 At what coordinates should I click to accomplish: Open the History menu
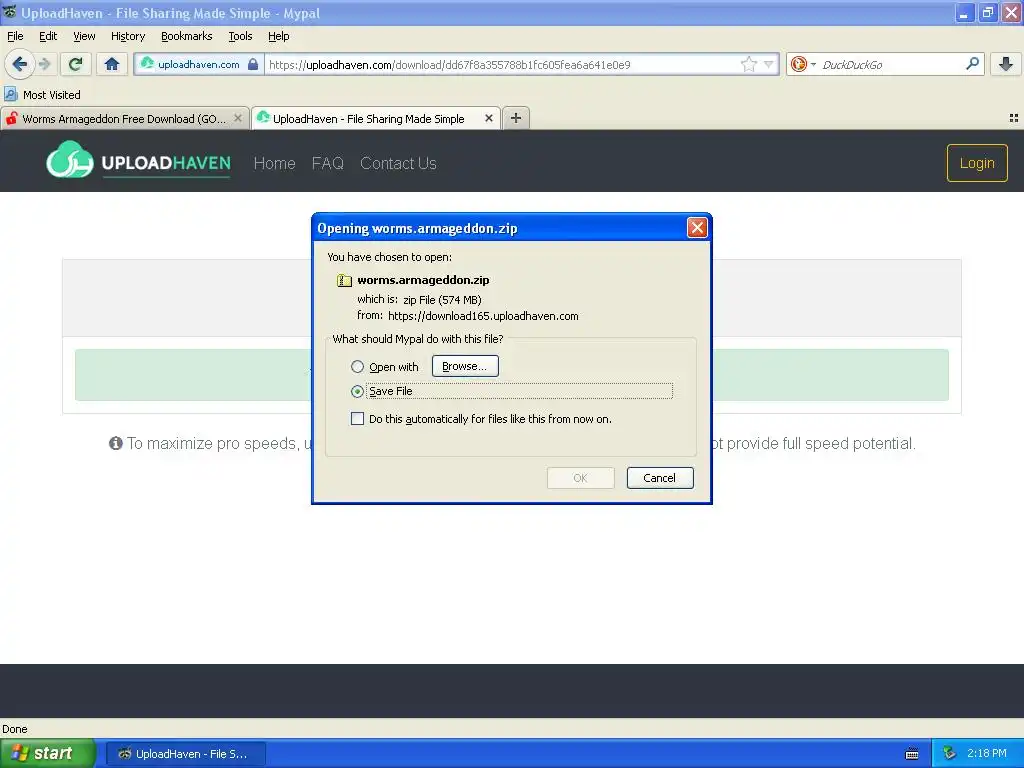[128, 36]
